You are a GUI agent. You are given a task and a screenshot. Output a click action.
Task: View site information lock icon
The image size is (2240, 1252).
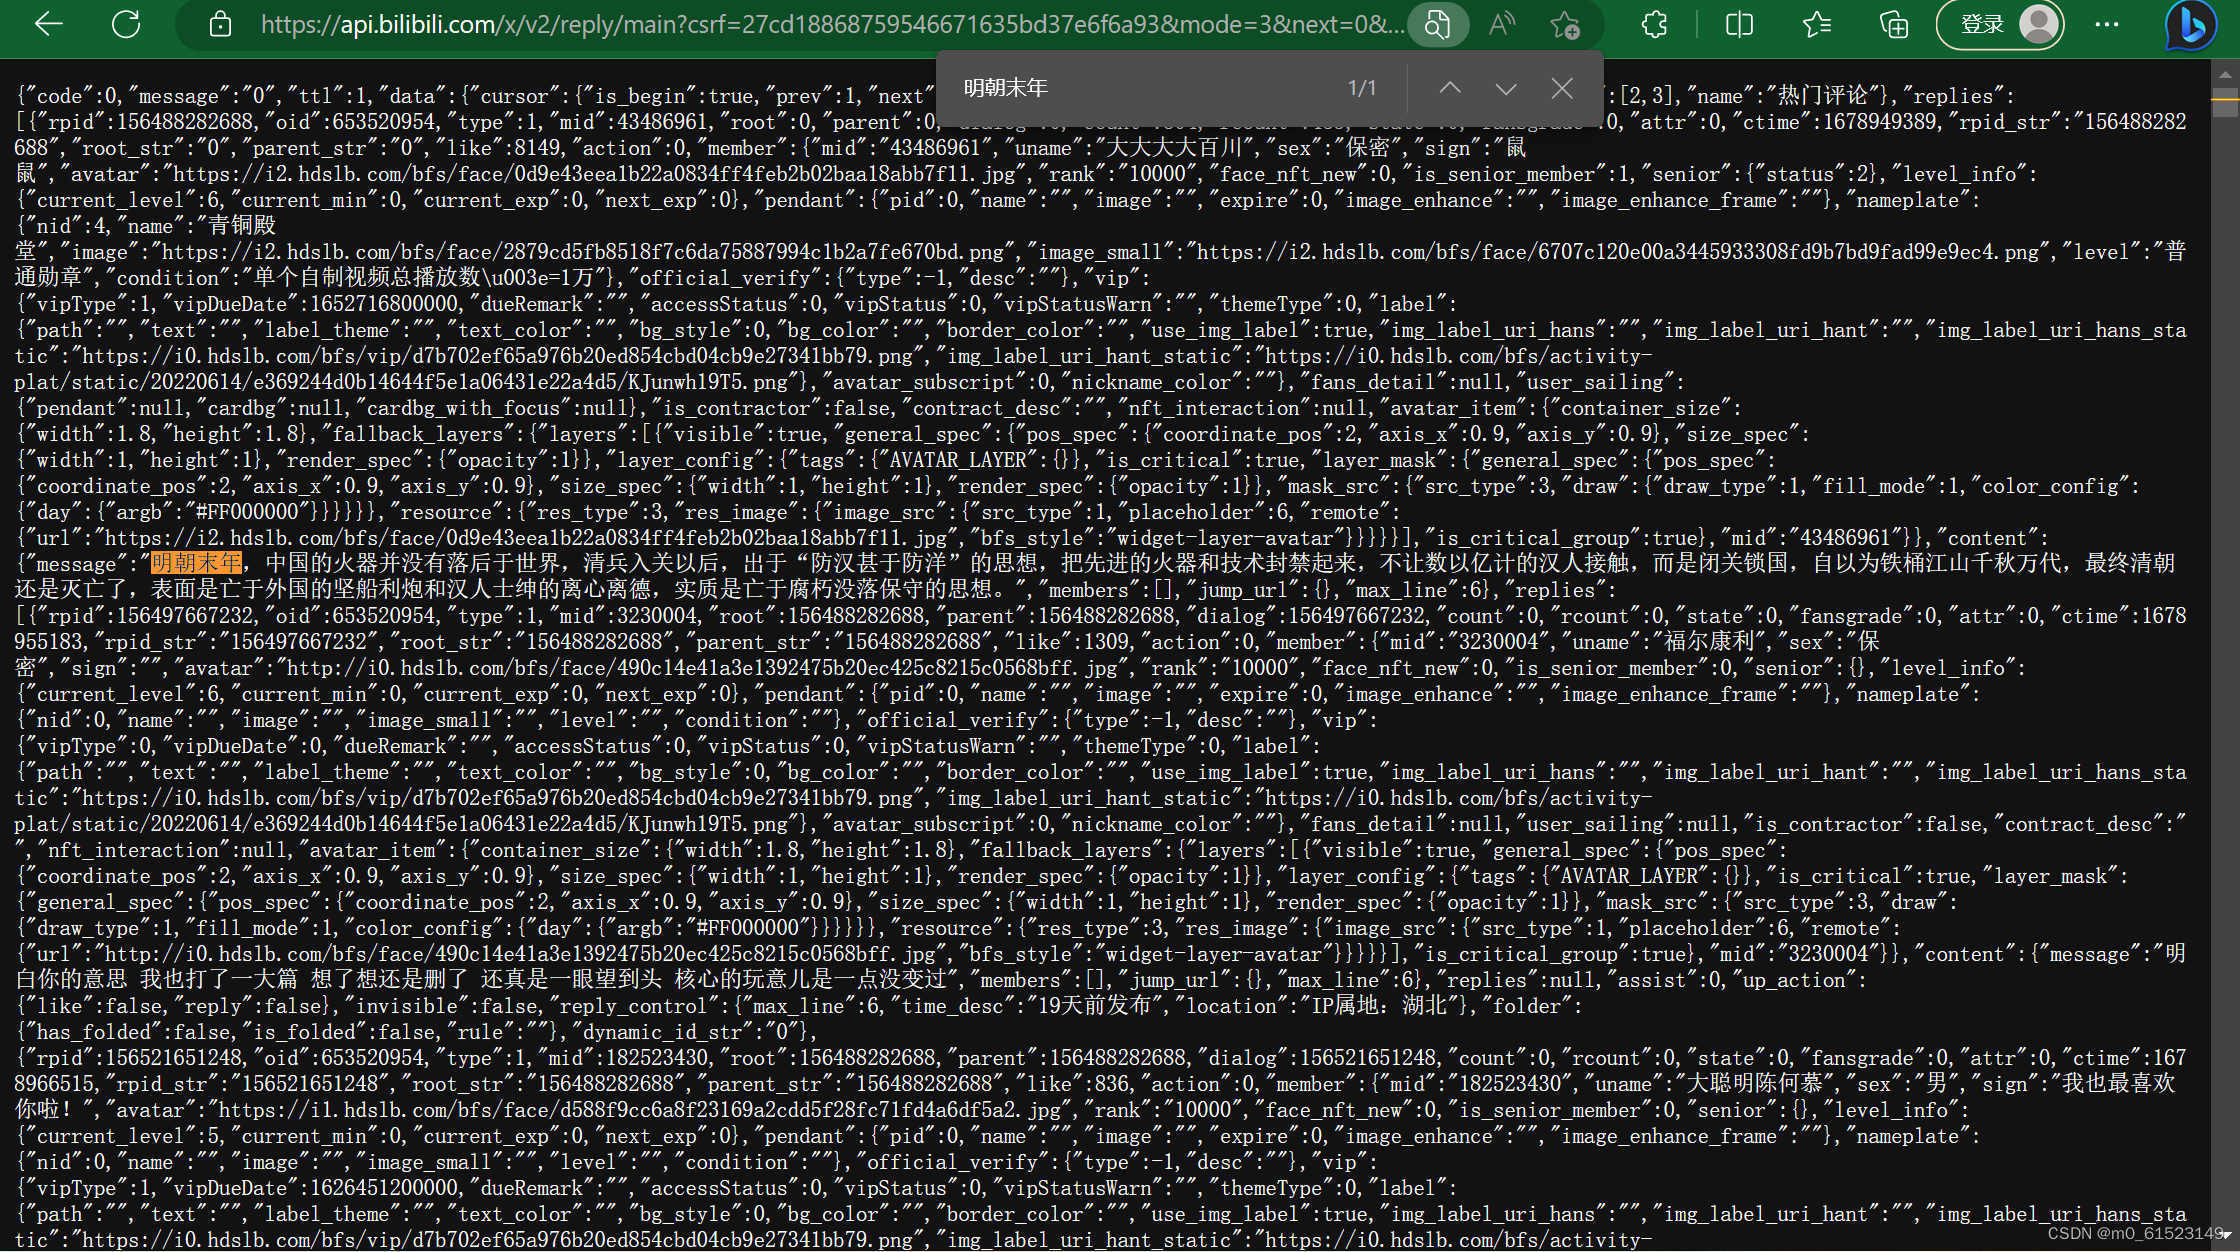(x=220, y=25)
